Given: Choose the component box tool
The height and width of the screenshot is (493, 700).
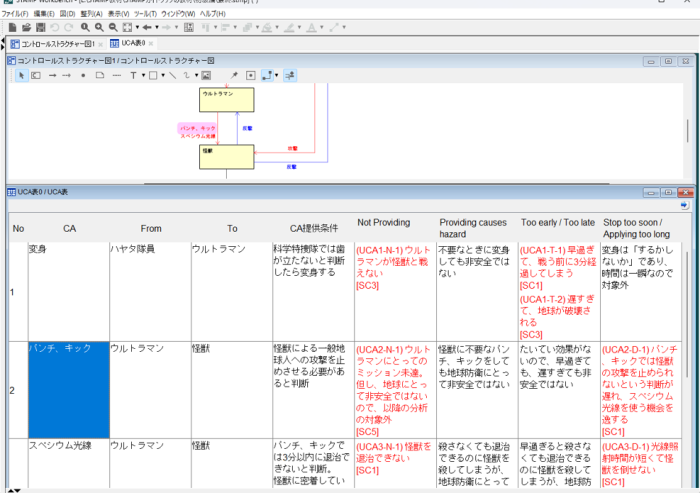Looking at the screenshot, I should point(36,75).
